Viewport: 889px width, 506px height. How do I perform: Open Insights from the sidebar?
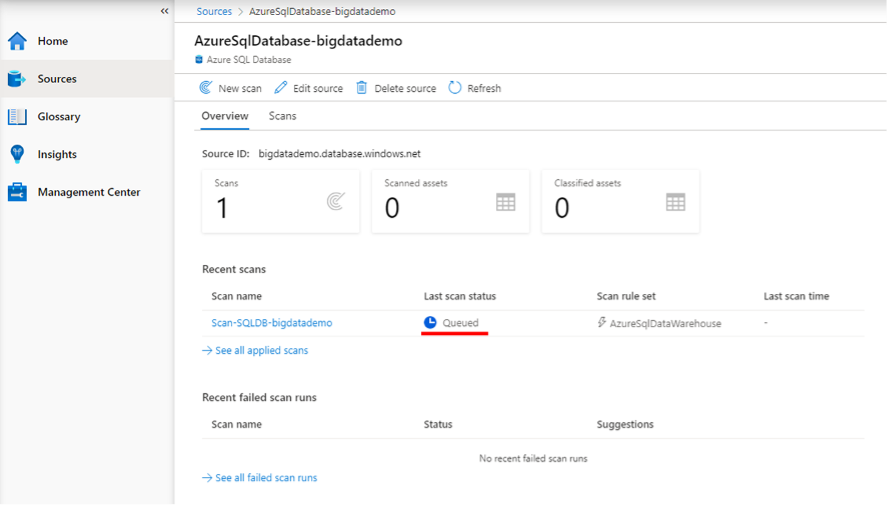(x=57, y=154)
